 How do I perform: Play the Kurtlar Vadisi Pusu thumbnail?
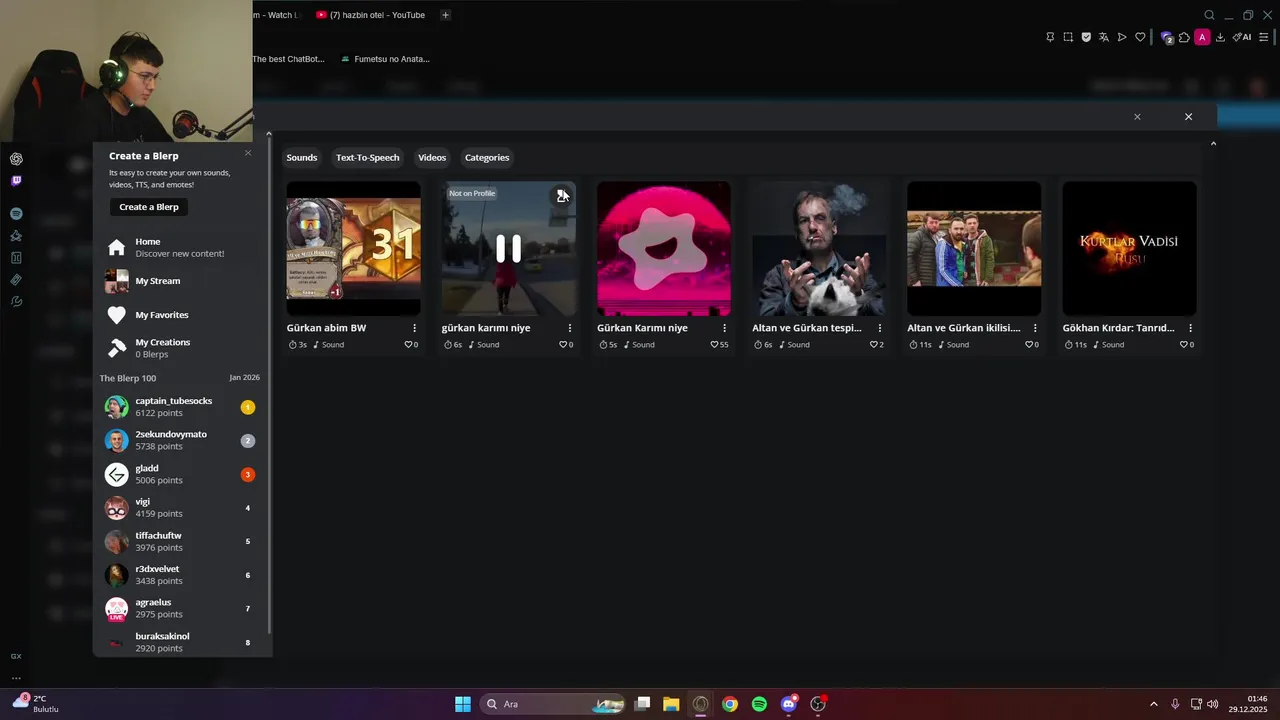click(1129, 248)
